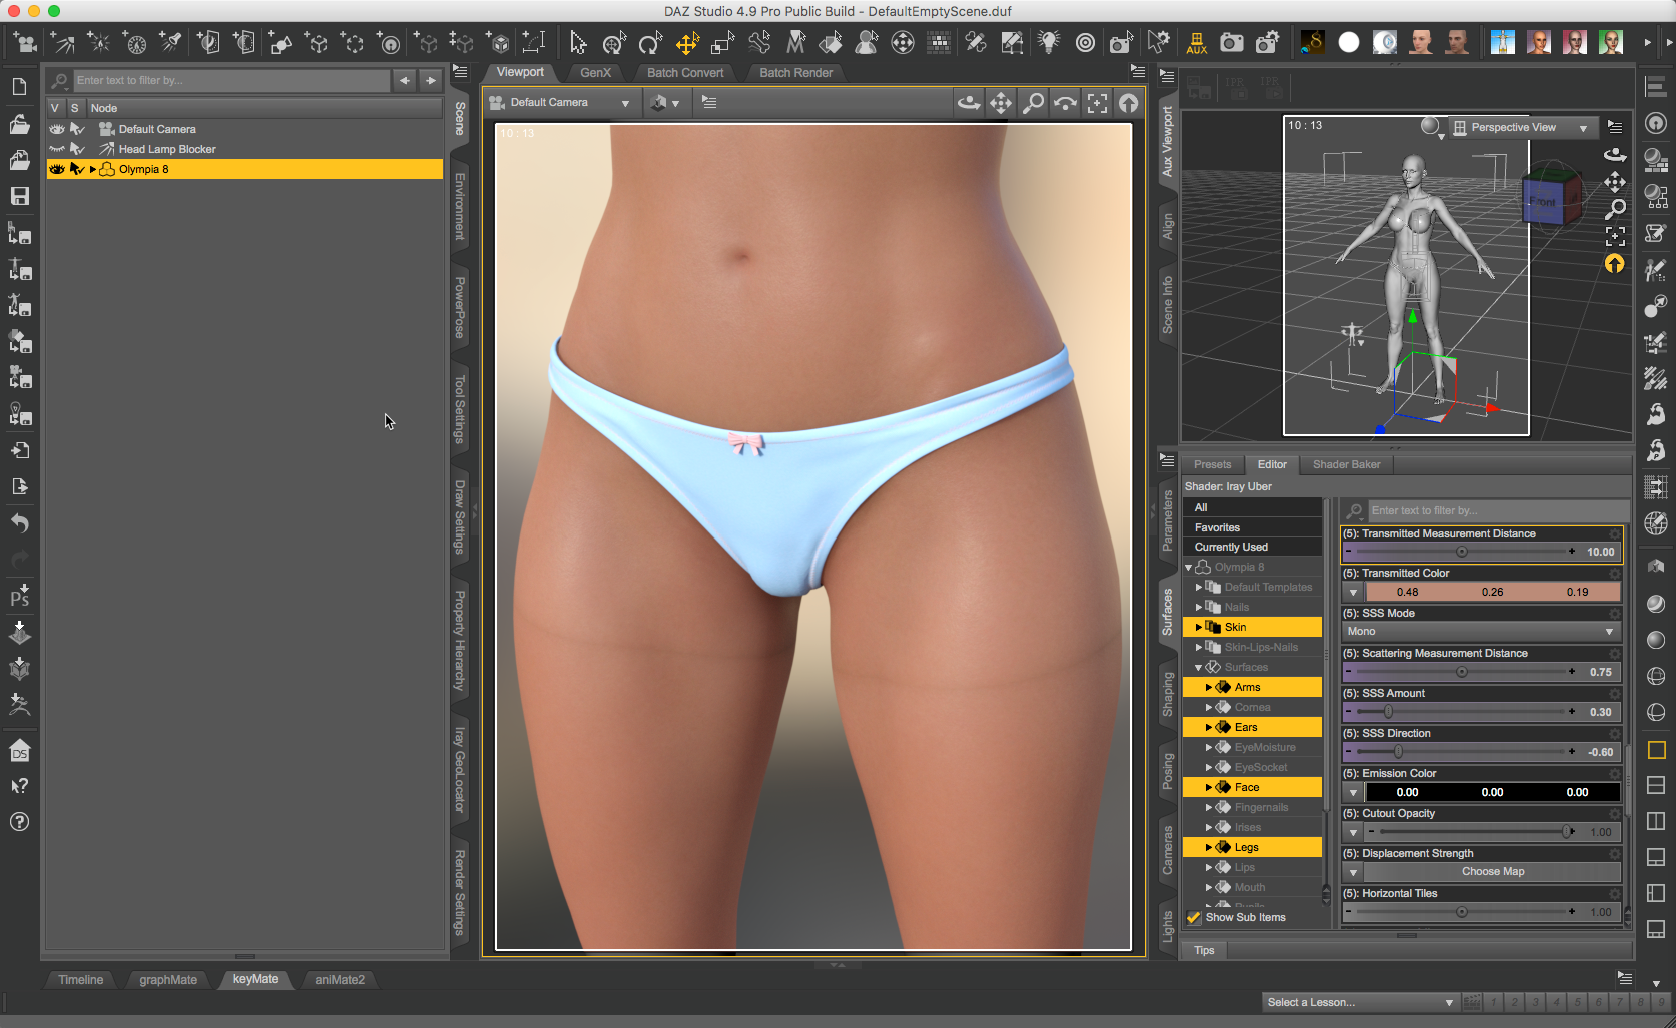1676x1028 pixels.
Task: Toggle visibility of Head Lamp Blocker
Action: pyautogui.click(x=57, y=149)
